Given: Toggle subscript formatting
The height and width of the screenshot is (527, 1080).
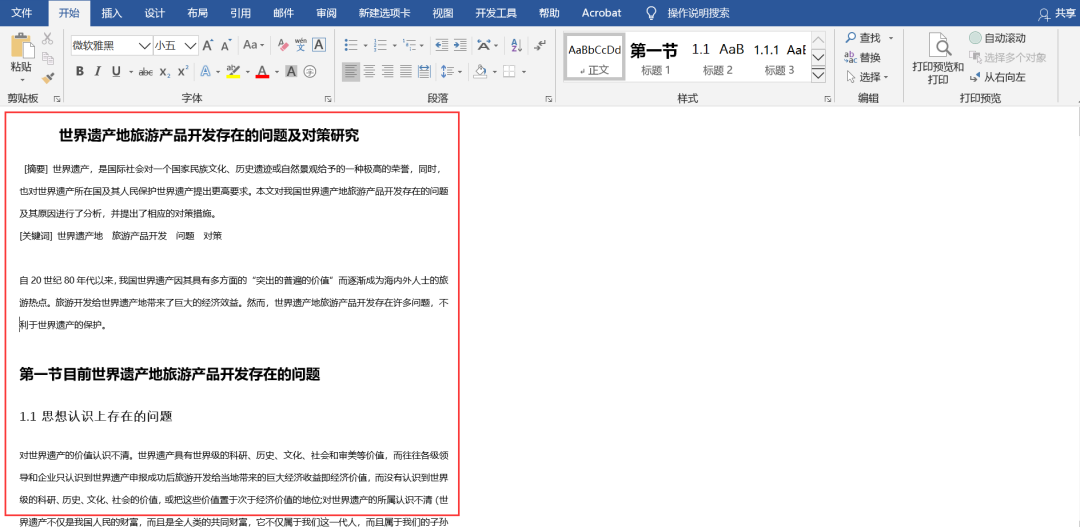Looking at the screenshot, I should (165, 71).
